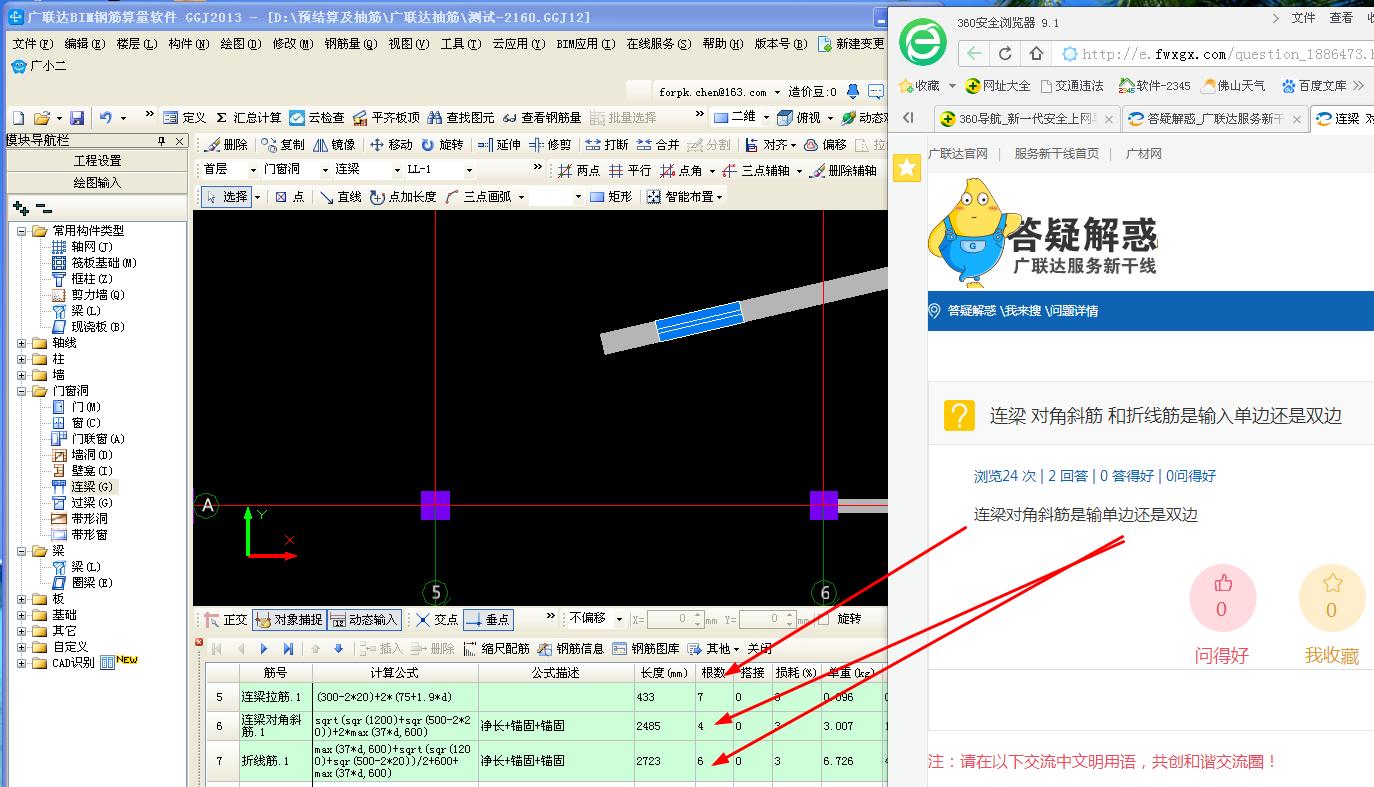Image resolution: width=1374 pixels, height=787 pixels.
Task: Select 连梁(G) in the tree
Action: click(91, 487)
